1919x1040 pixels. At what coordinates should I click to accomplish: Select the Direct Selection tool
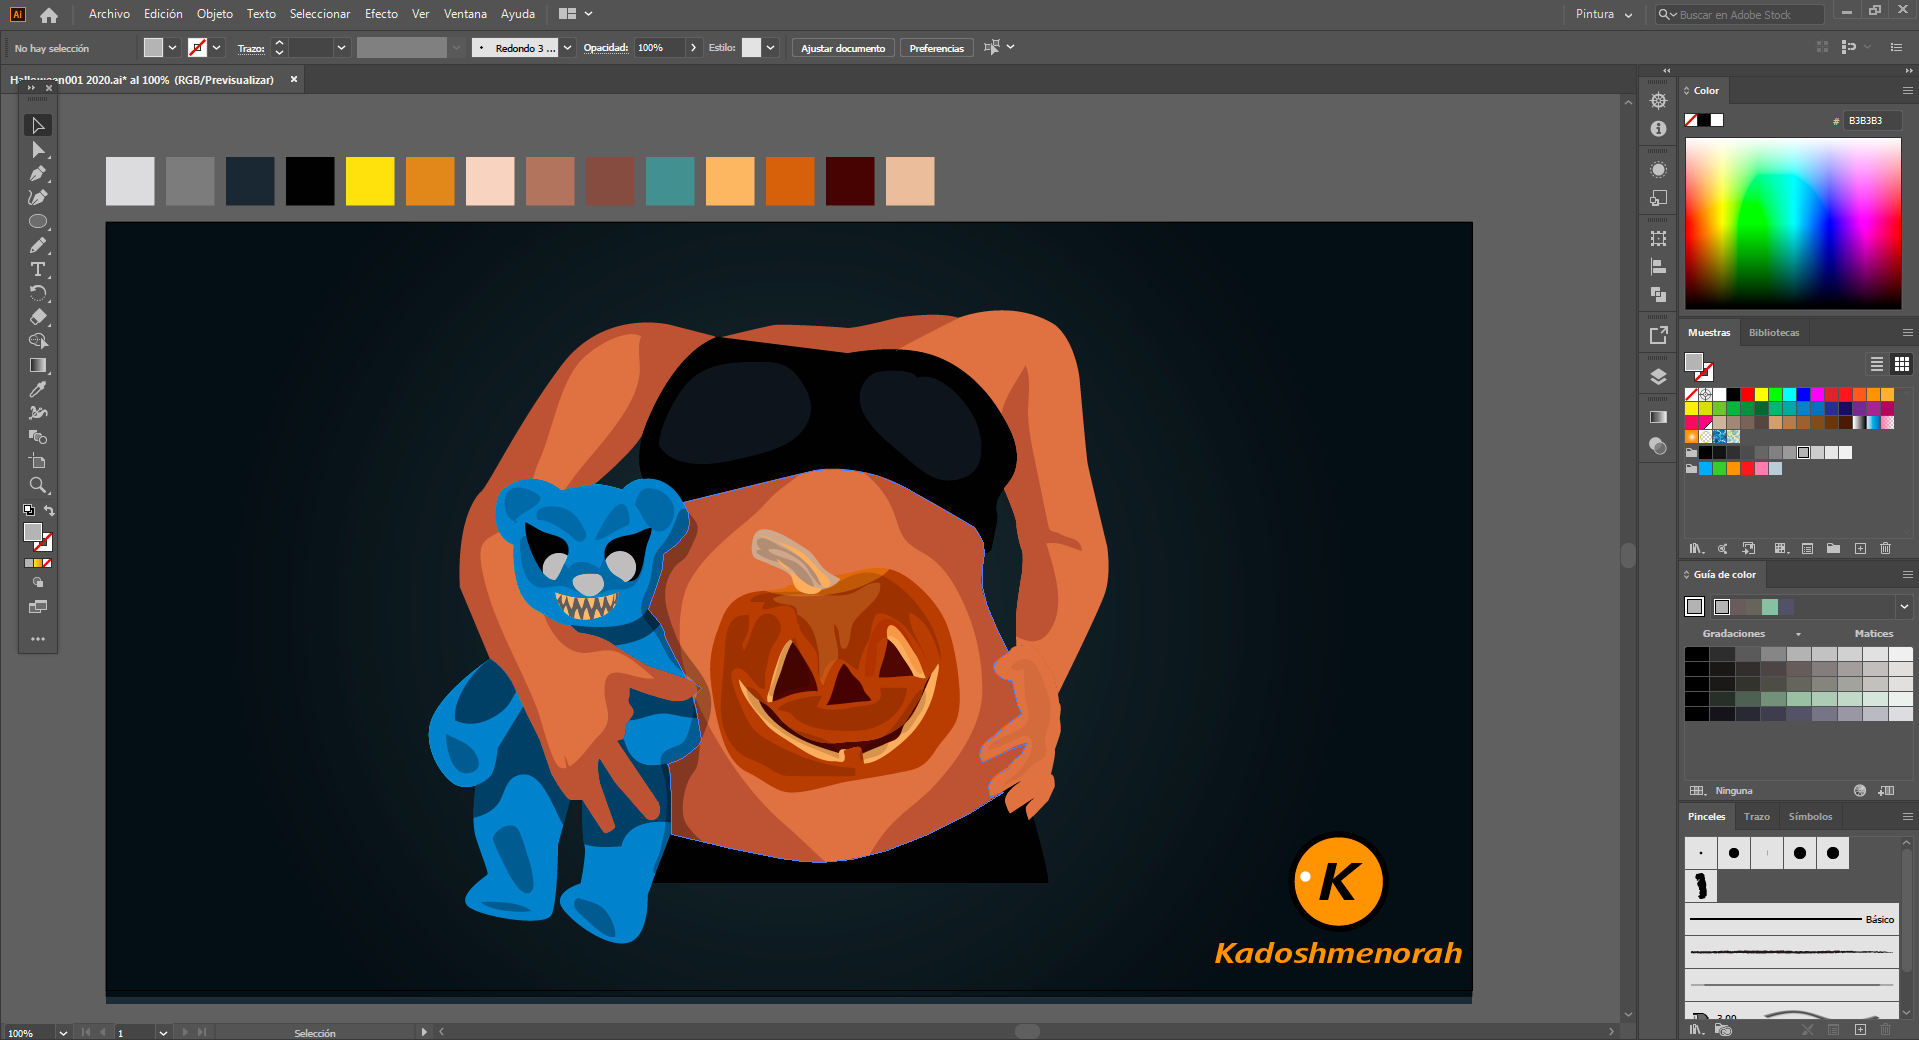38,150
